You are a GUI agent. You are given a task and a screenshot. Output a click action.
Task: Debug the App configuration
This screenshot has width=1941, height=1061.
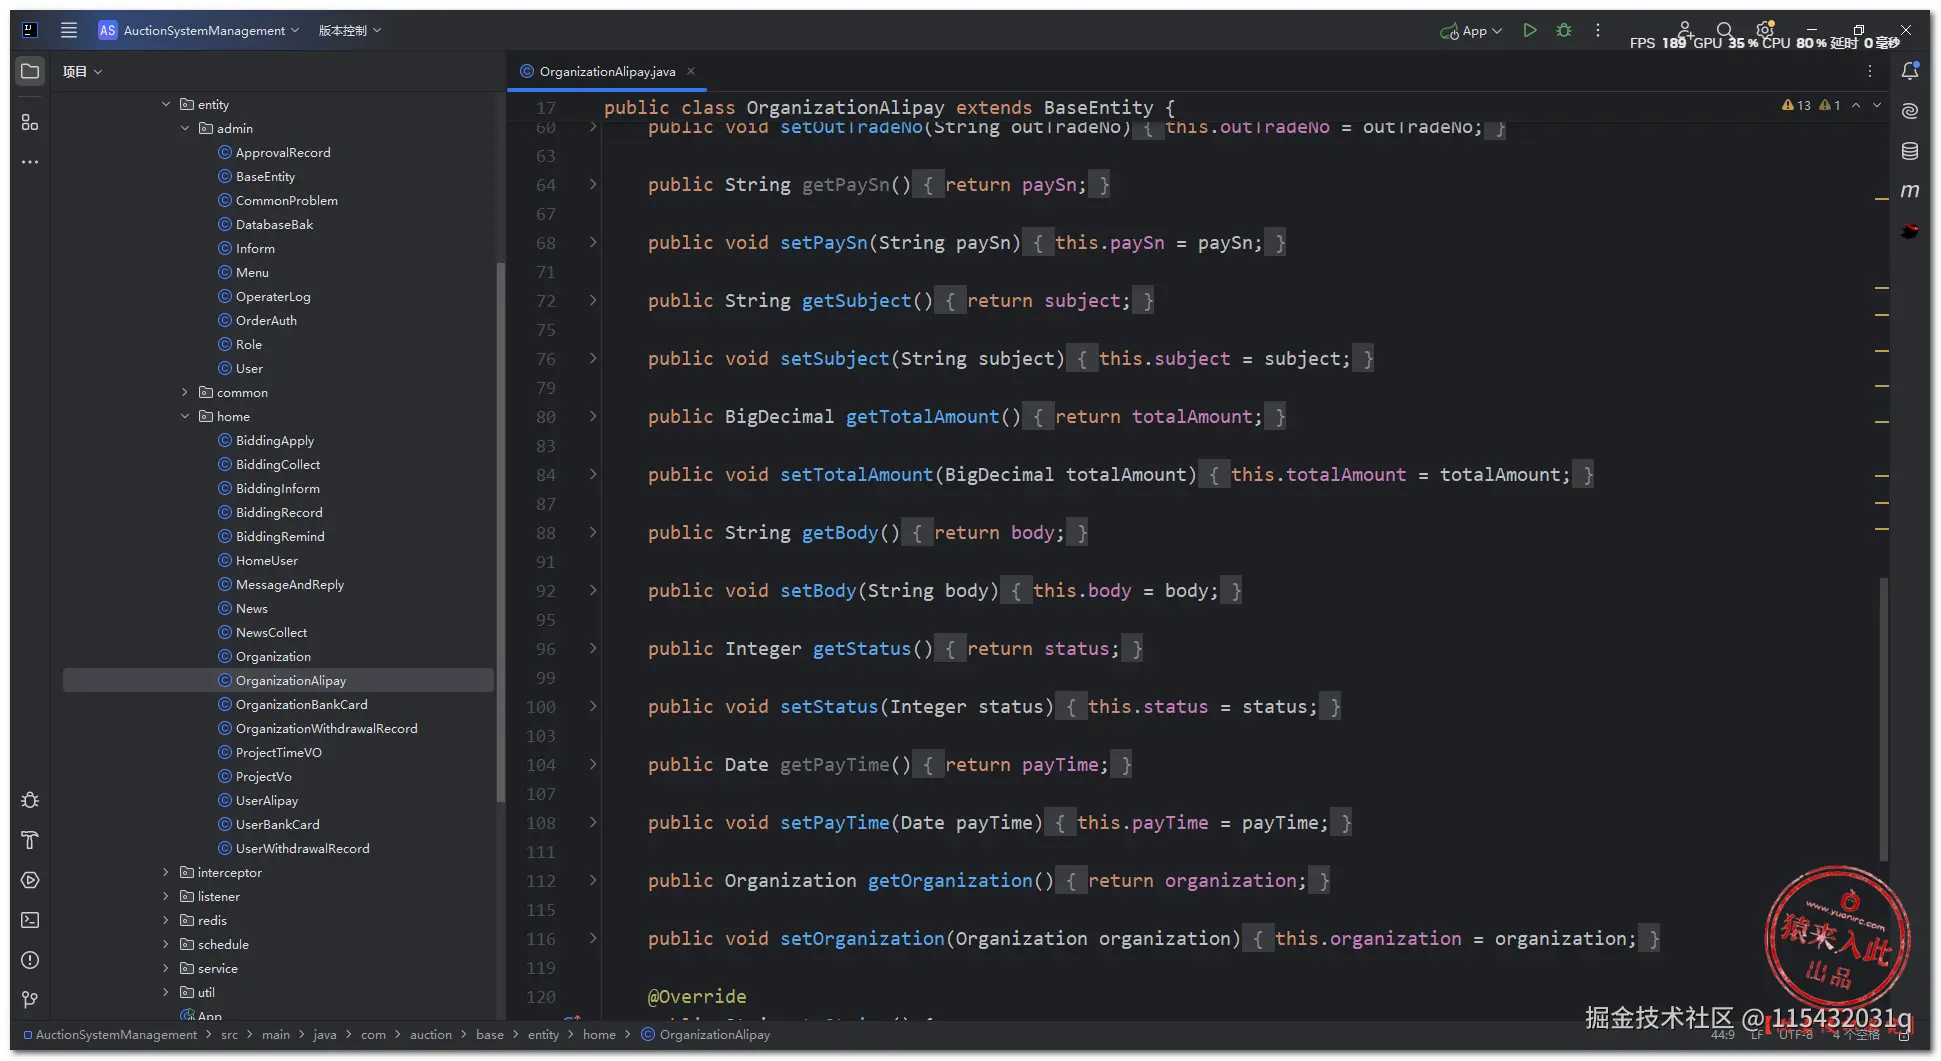click(1564, 31)
